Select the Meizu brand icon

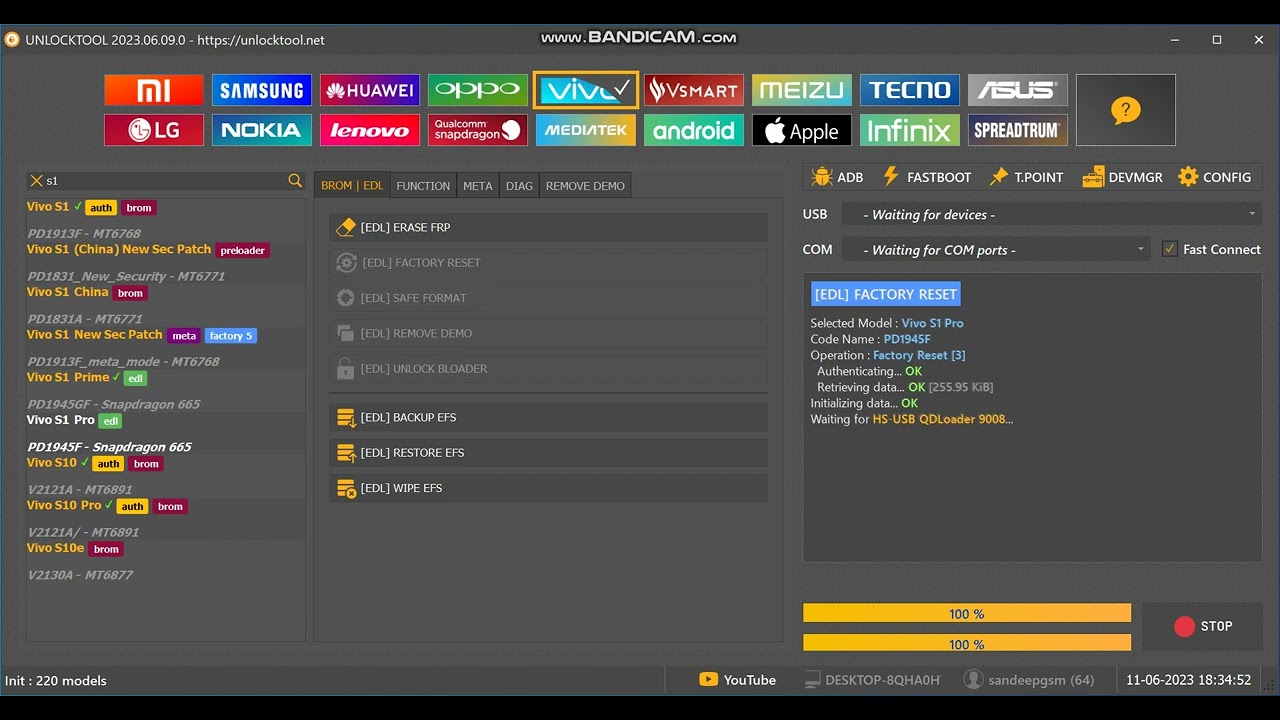tap(802, 90)
